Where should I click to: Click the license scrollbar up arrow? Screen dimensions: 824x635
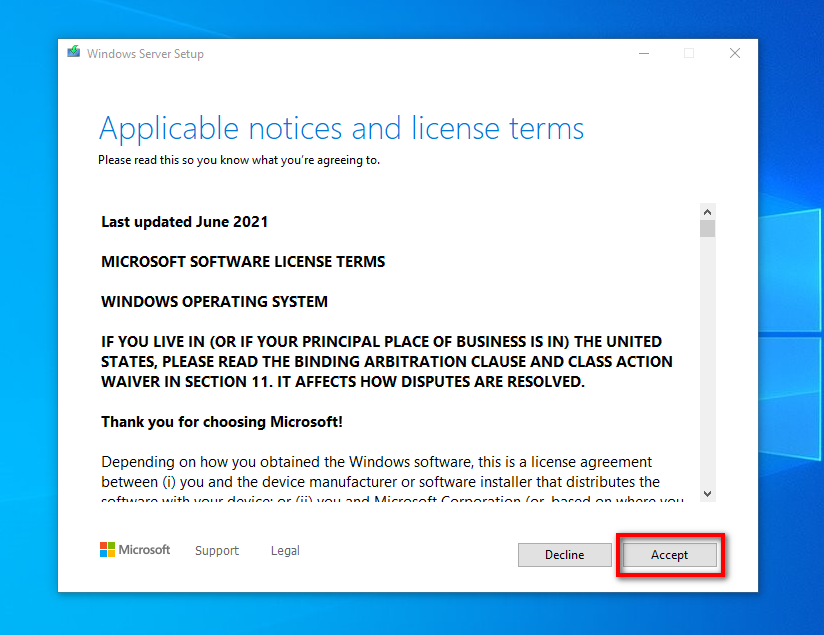coord(707,212)
